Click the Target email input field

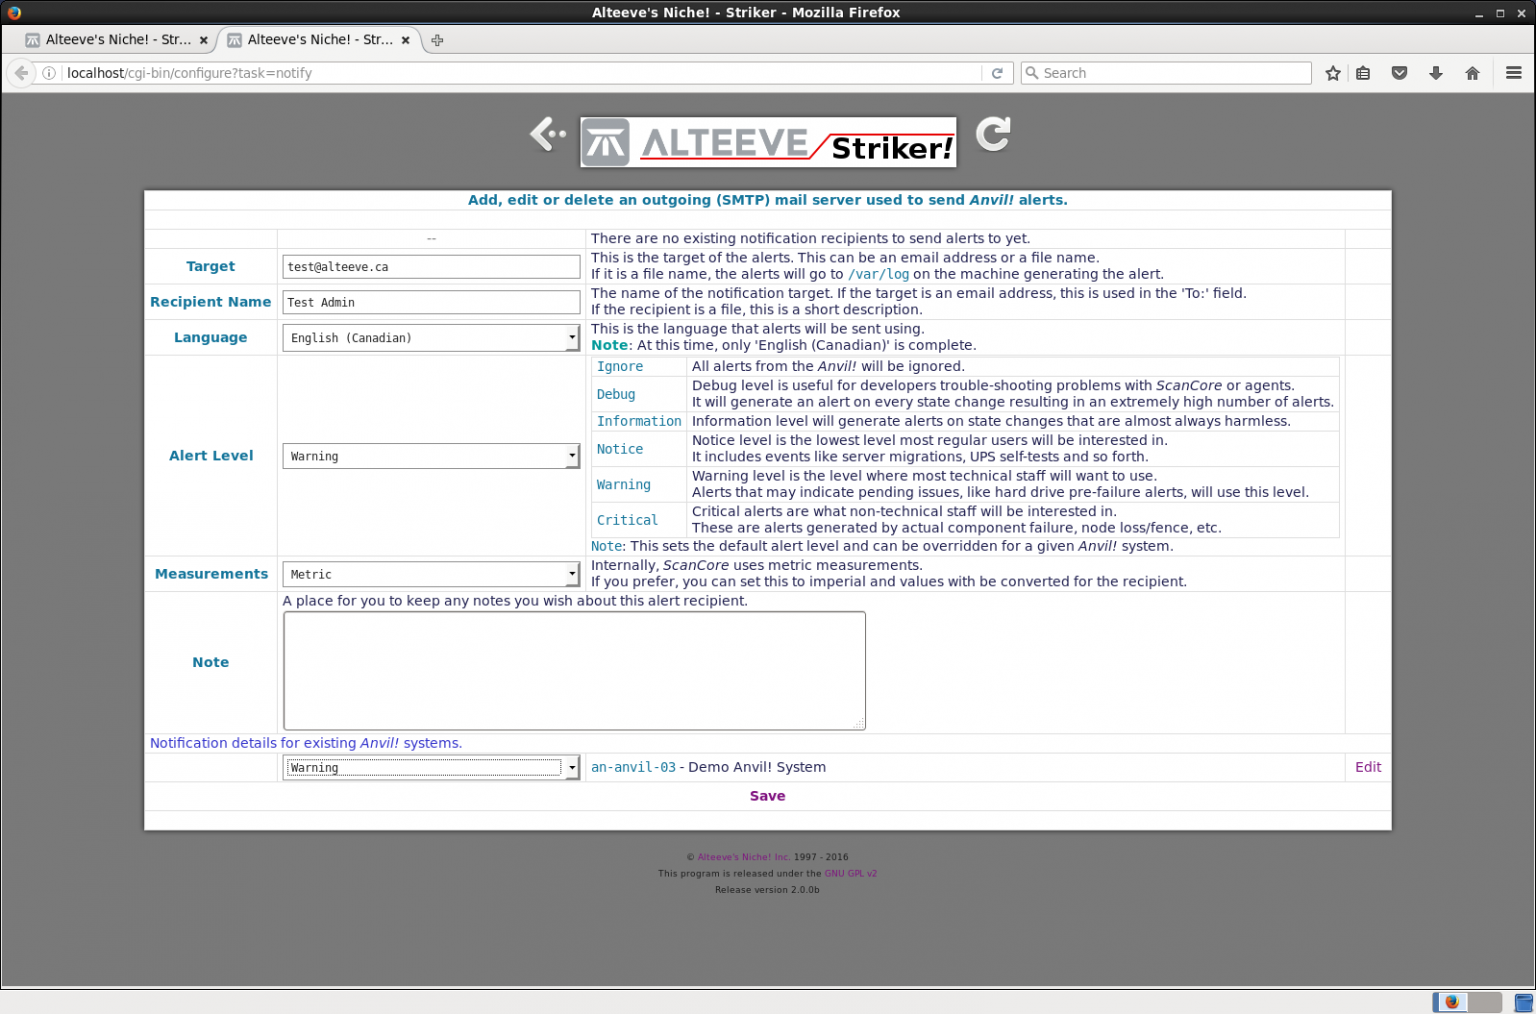pos(431,267)
